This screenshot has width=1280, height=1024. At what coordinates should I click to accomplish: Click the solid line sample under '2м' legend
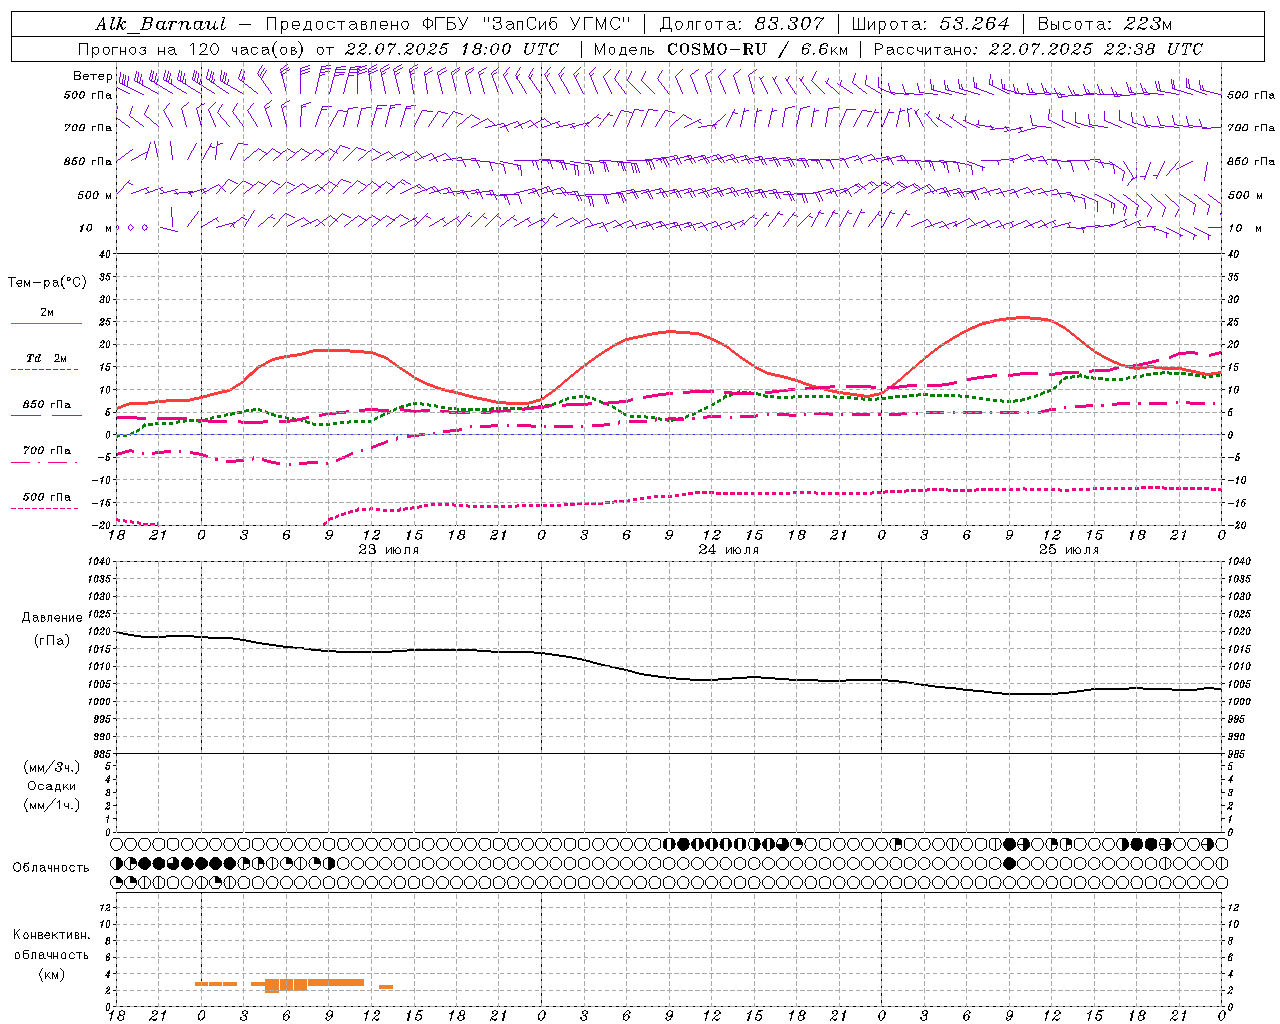46,323
